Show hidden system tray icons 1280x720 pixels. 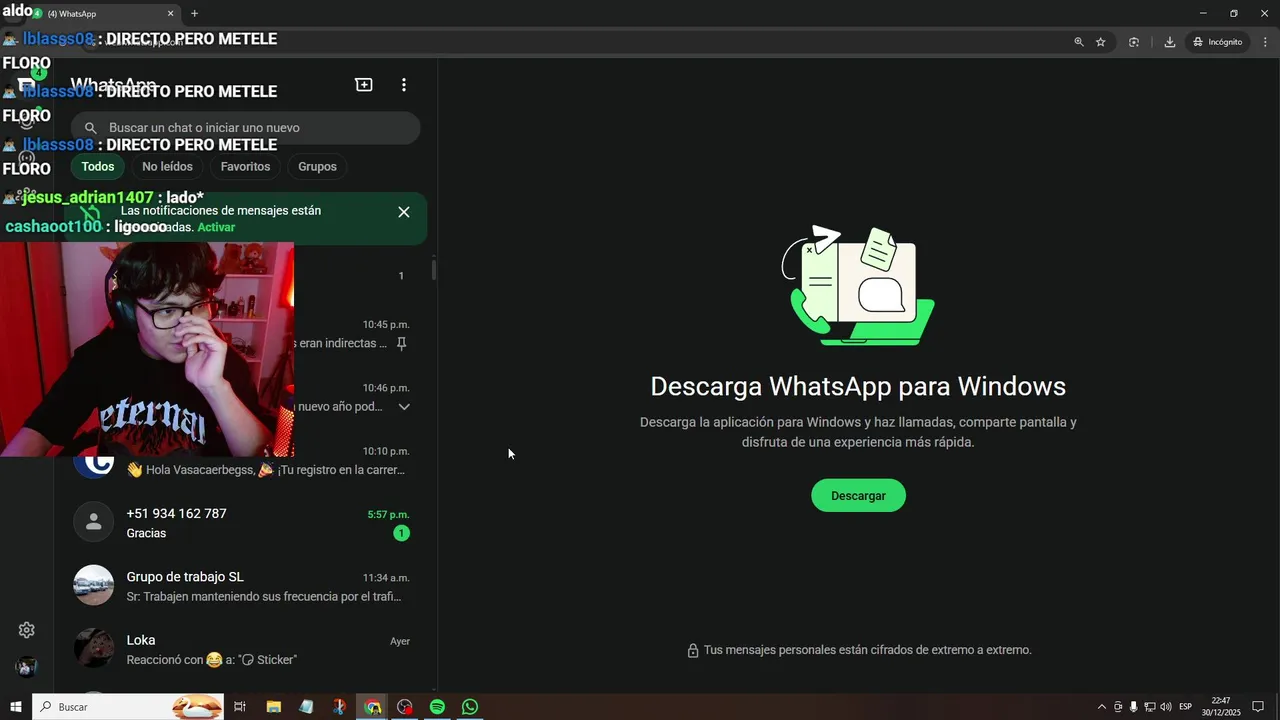[x=1102, y=707]
